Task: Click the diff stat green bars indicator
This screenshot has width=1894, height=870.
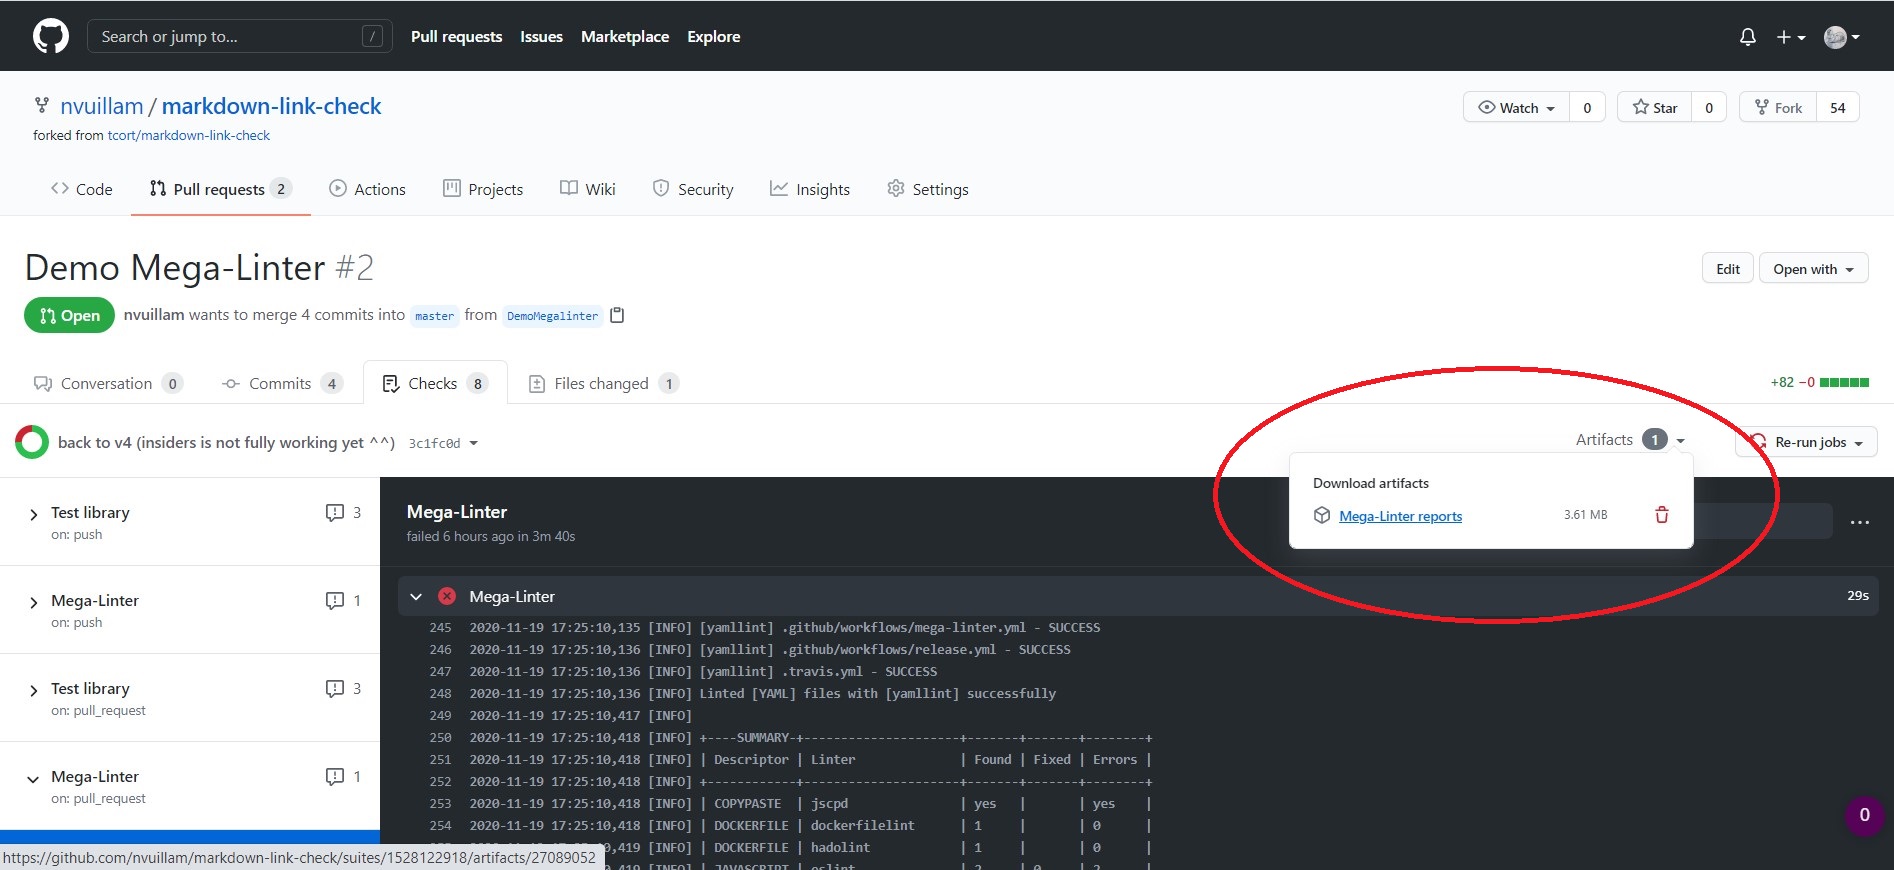Action: coord(1843,383)
